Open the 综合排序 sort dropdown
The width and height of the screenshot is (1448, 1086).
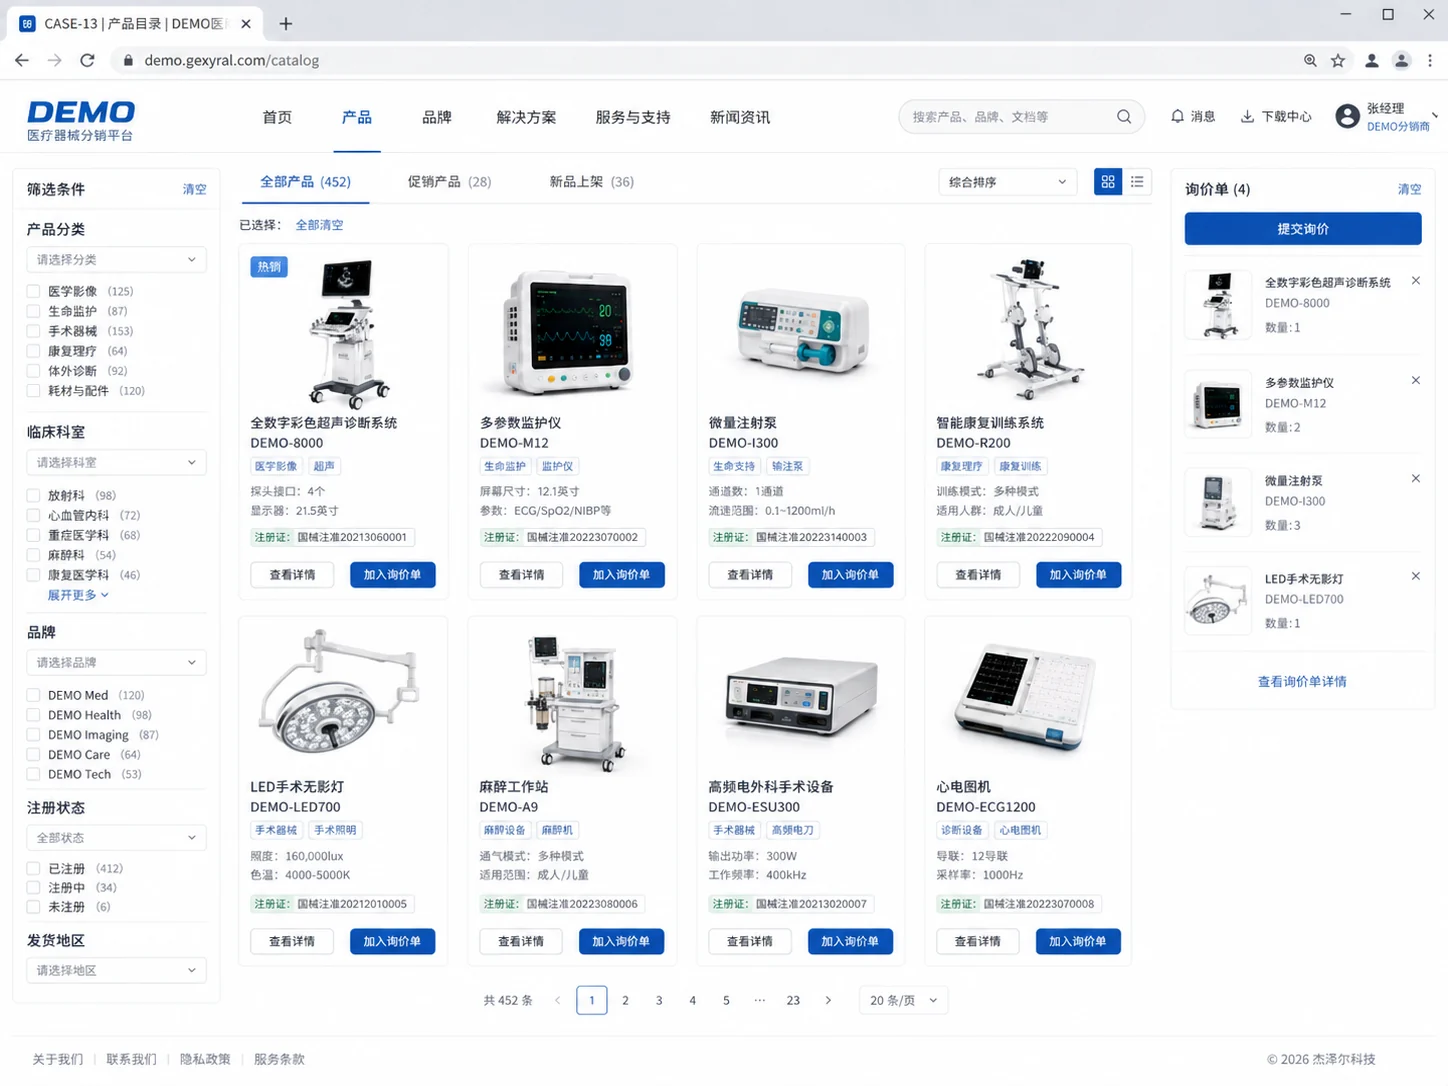pyautogui.click(x=1008, y=182)
